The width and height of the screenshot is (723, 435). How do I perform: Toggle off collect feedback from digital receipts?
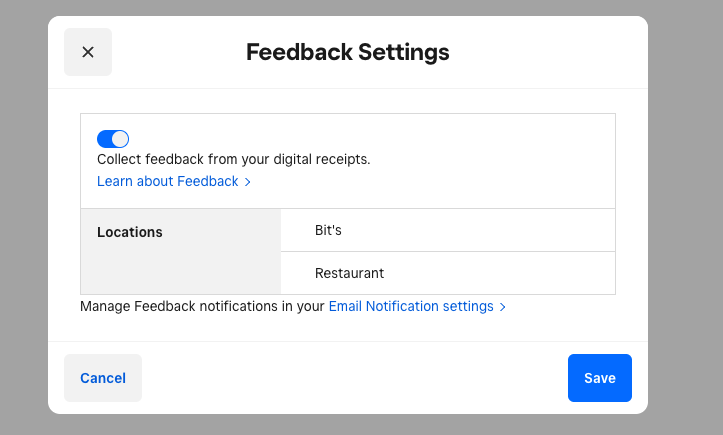(x=113, y=139)
